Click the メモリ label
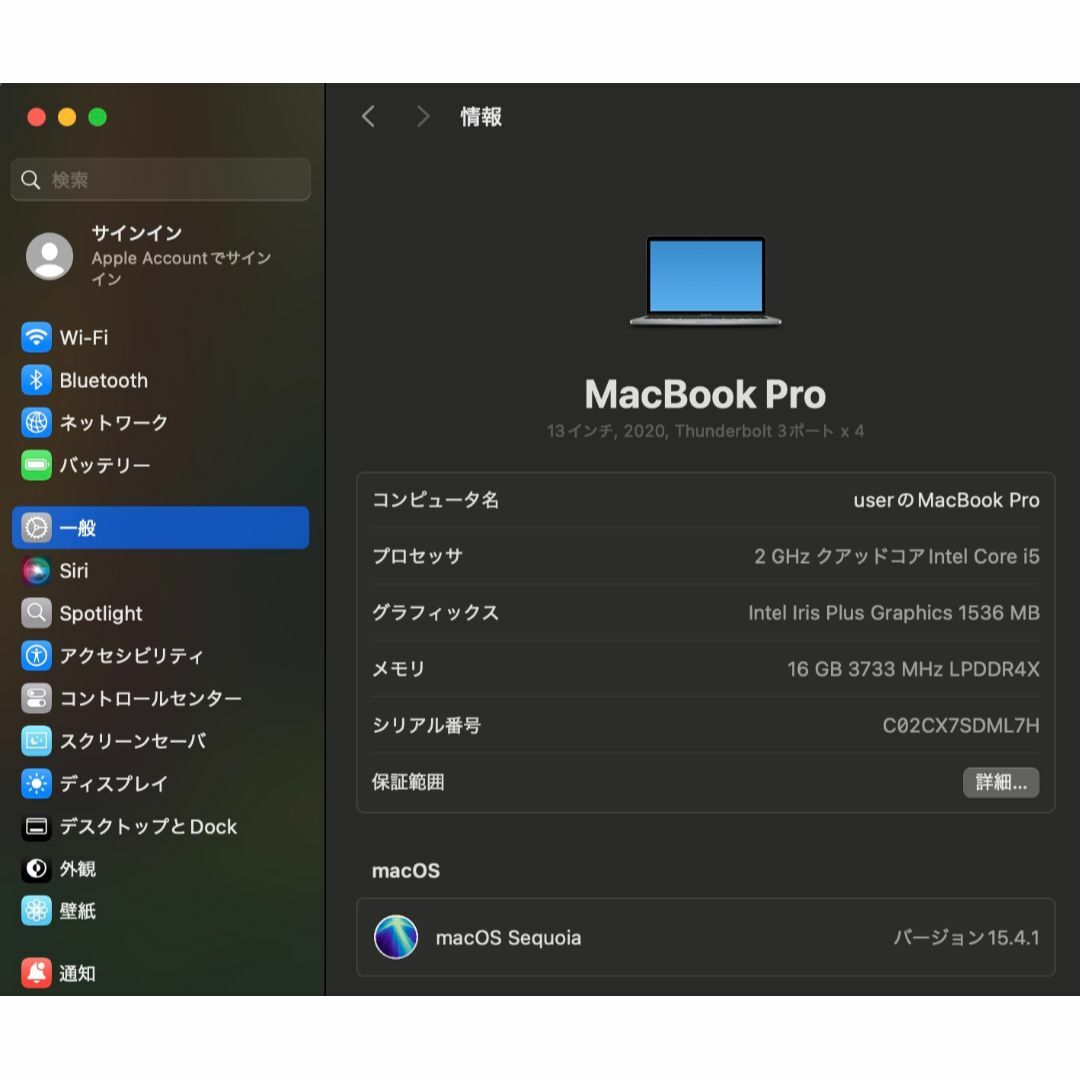The image size is (1080, 1080). pyautogui.click(x=398, y=669)
